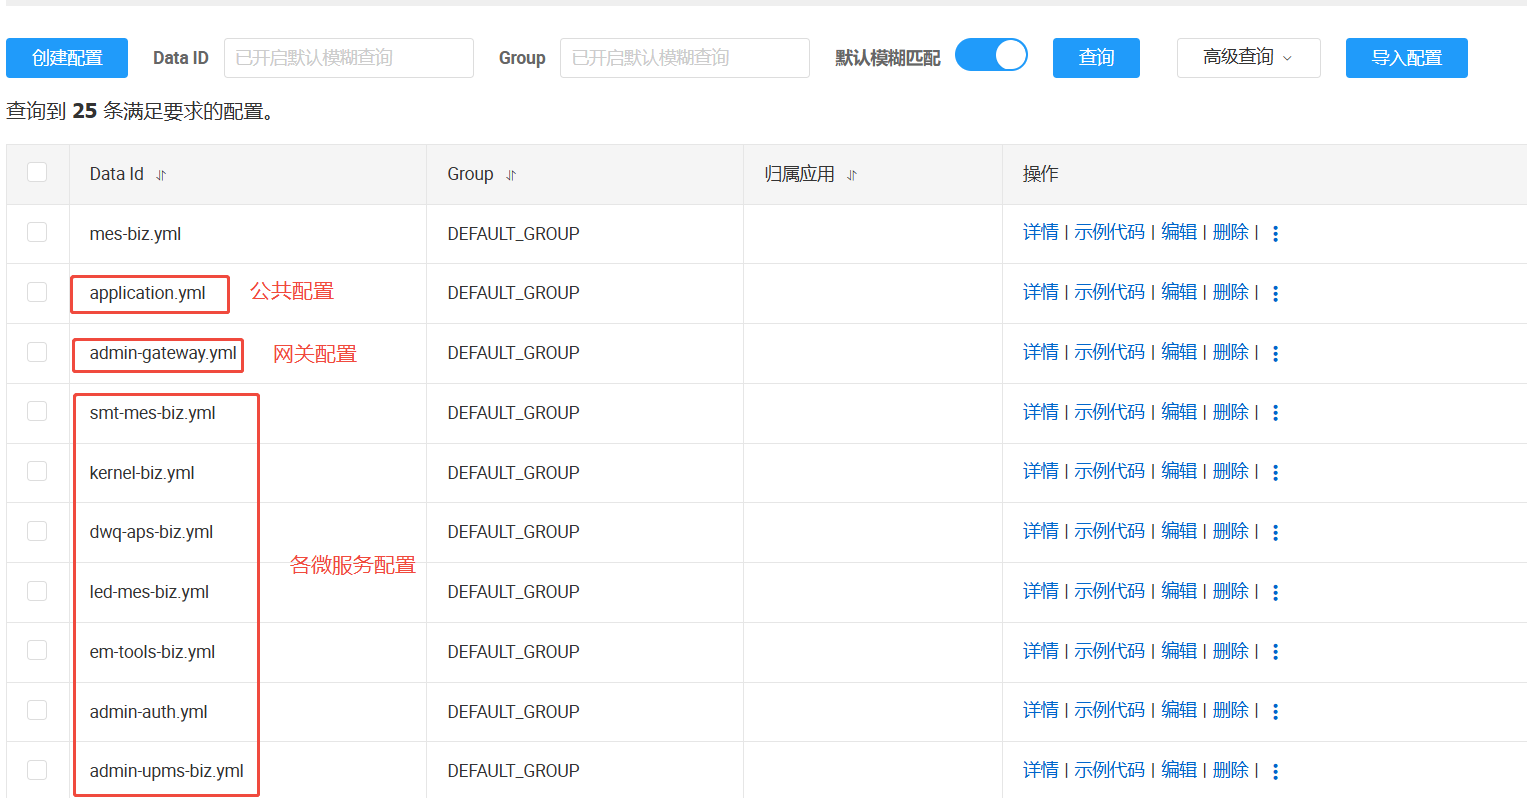The height and width of the screenshot is (798, 1527).
Task: Click the 导入配置 button
Action: [1407, 58]
